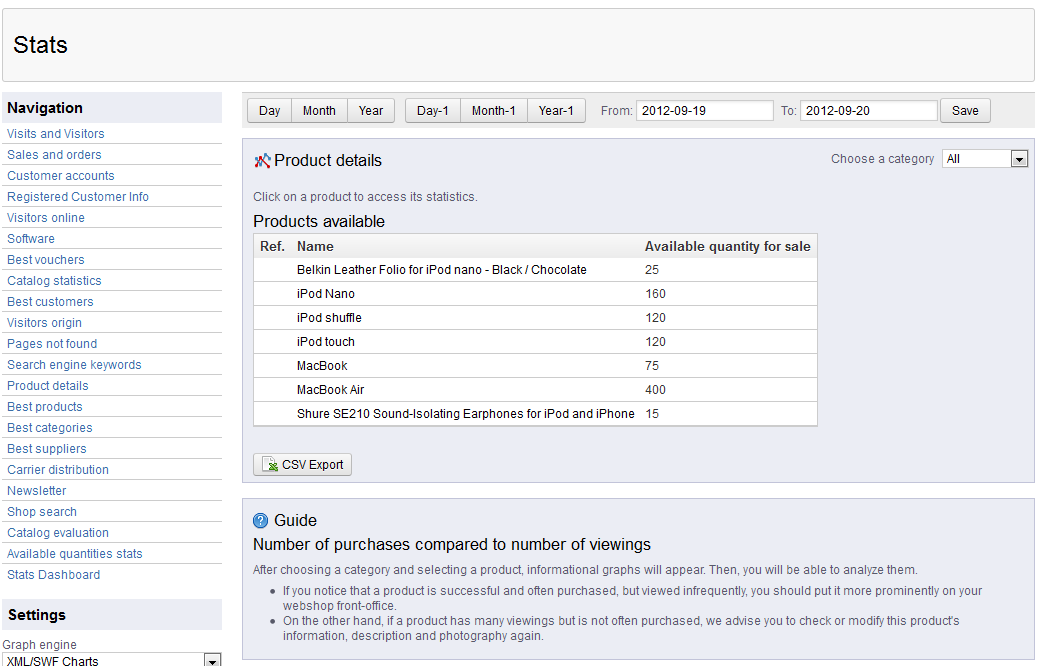Open Available quantities stats page
This screenshot has width=1041, height=666.
[x=75, y=554]
